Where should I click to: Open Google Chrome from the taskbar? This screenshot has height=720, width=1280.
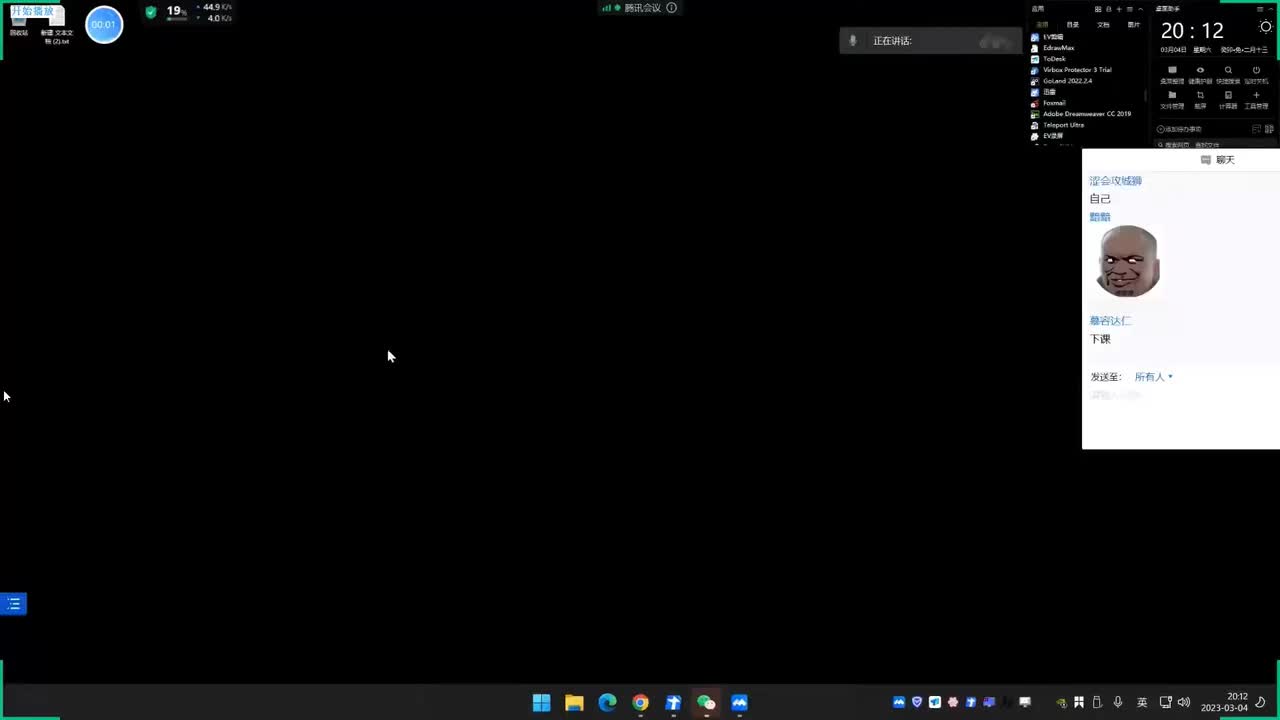click(640, 703)
